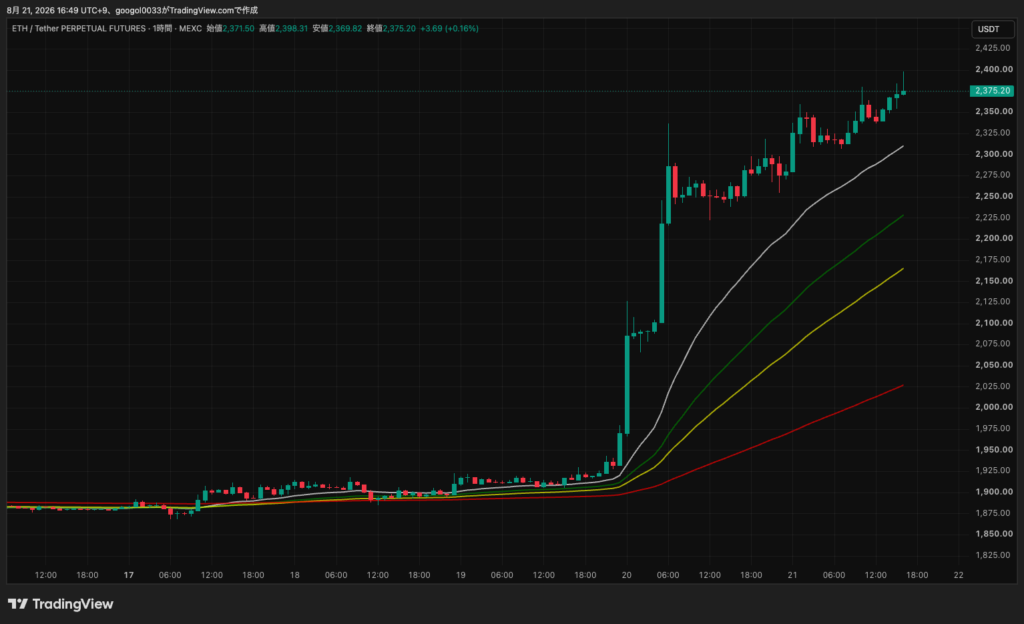Click the 2,325.00 price axis label

993,133
